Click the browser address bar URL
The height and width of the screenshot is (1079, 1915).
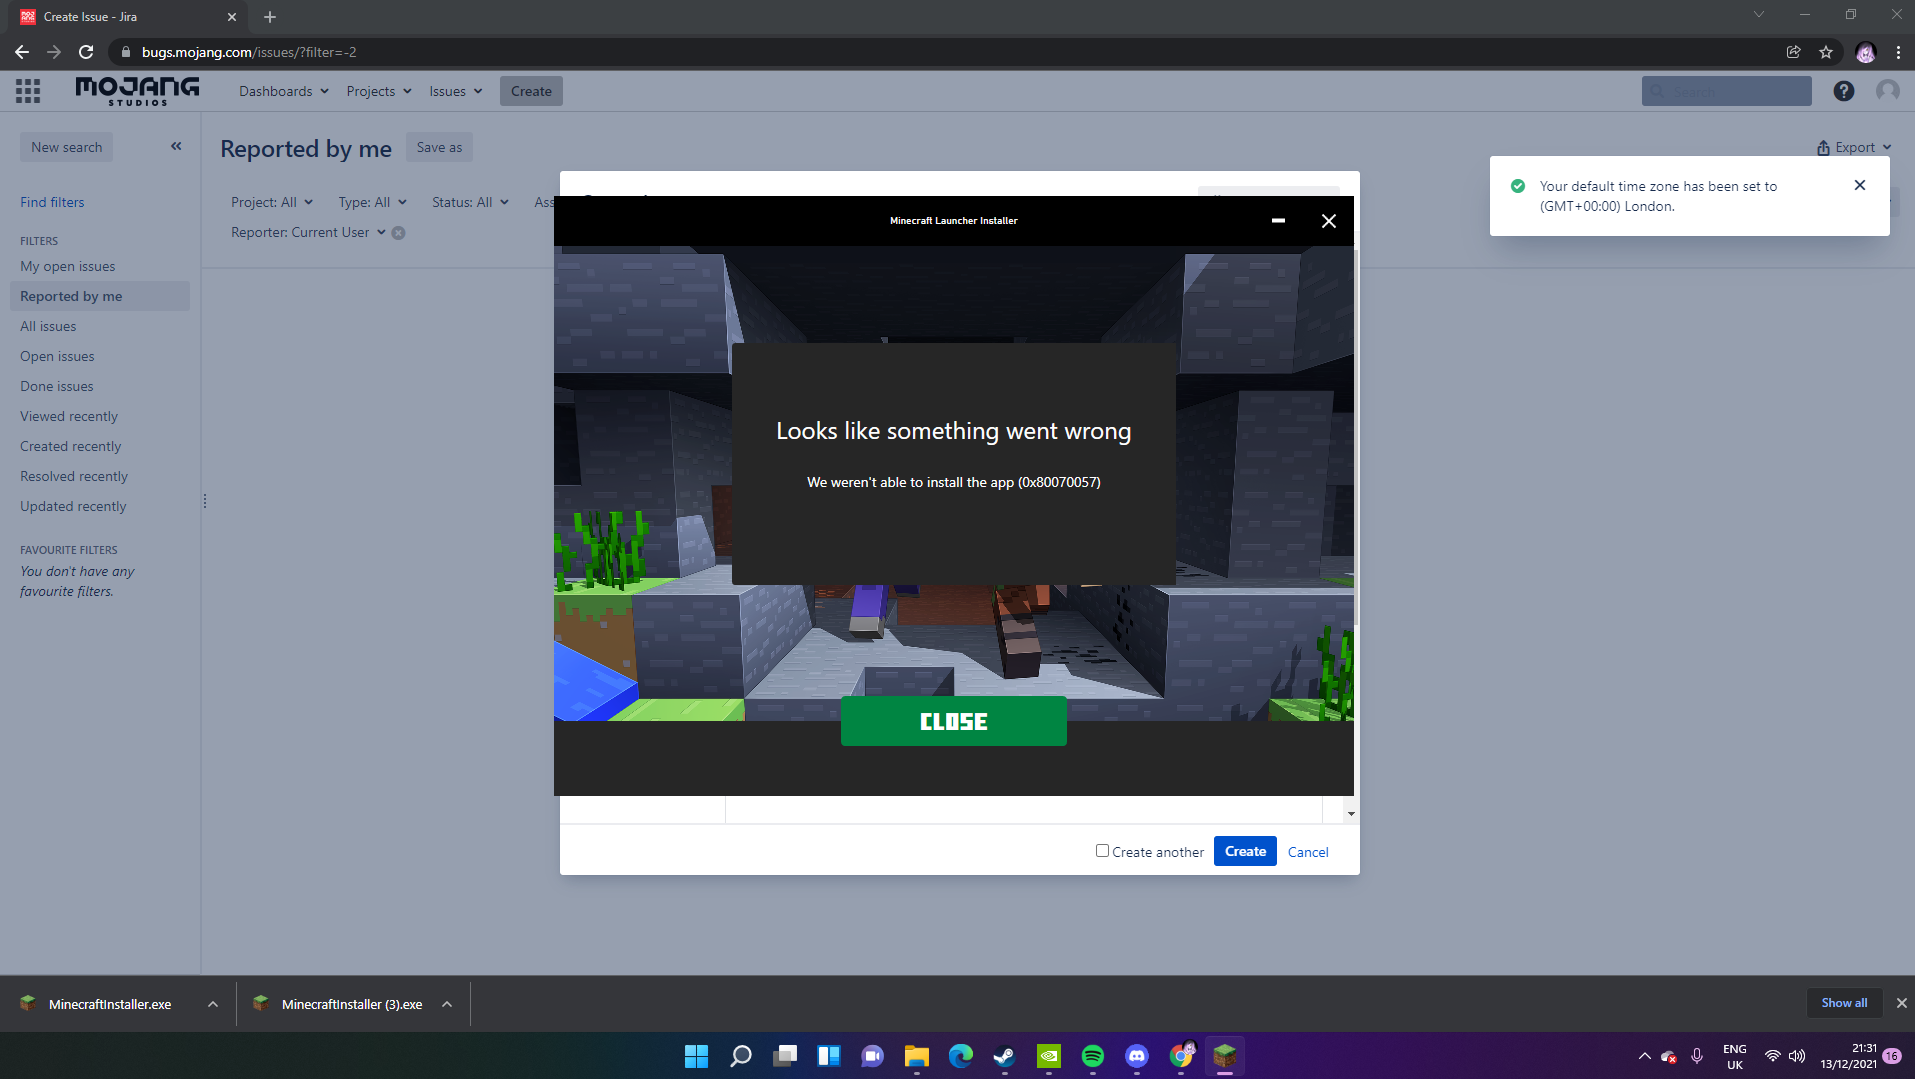(x=249, y=52)
